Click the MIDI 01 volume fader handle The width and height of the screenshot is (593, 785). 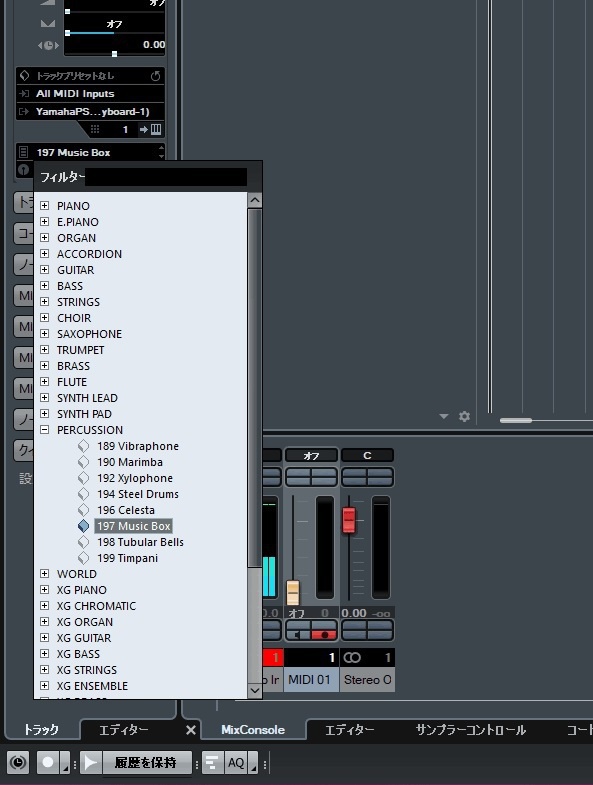click(293, 593)
